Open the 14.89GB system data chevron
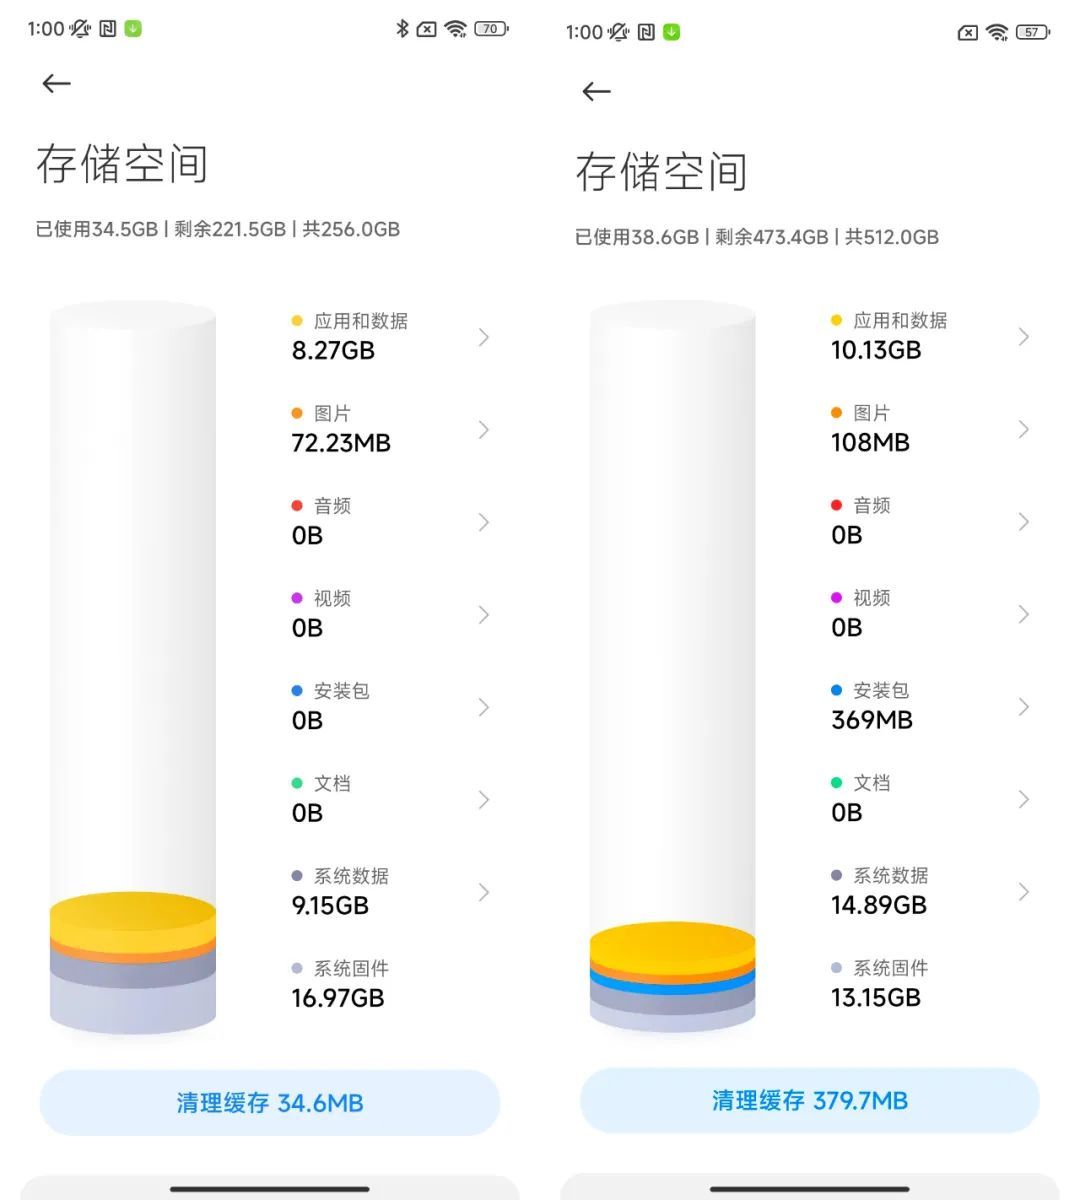This screenshot has width=1080, height=1200. pyautogui.click(x=1023, y=892)
